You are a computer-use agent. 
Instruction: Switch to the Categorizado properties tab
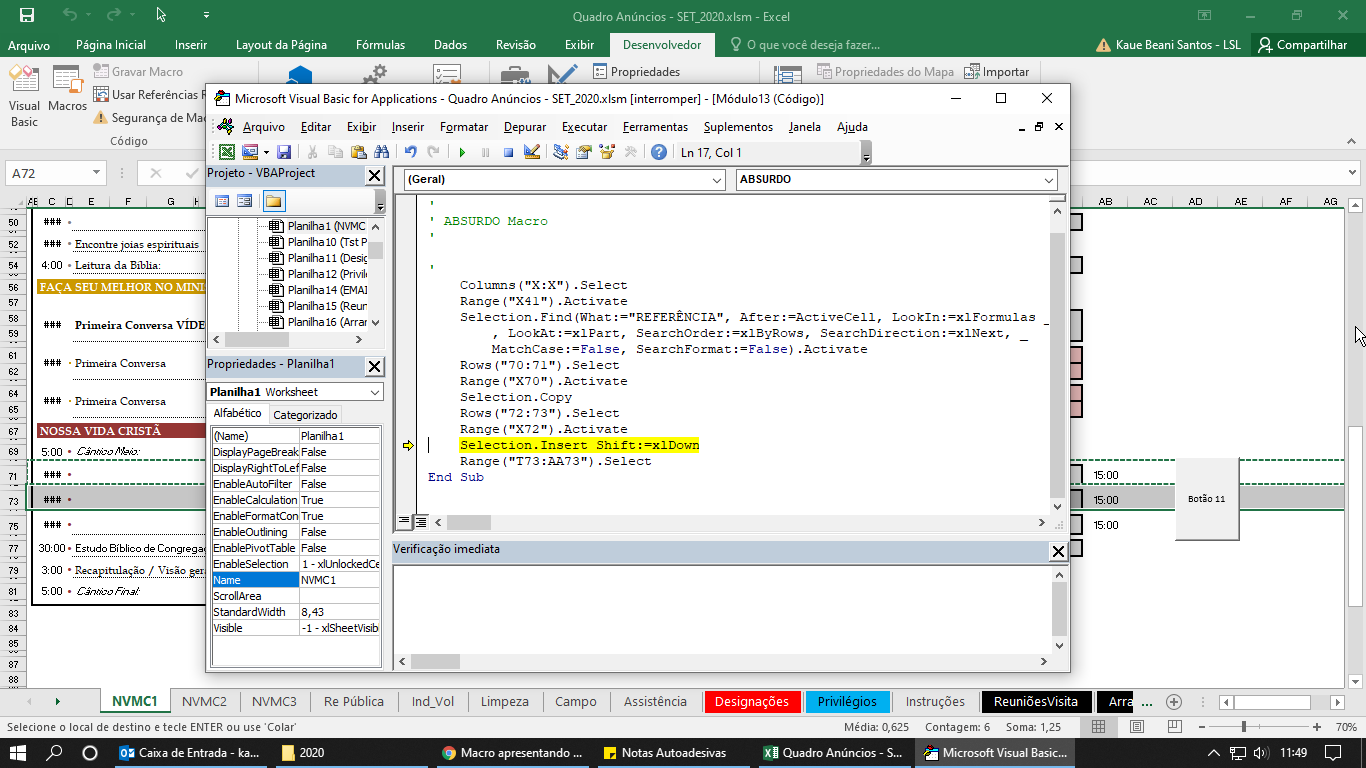(x=305, y=414)
